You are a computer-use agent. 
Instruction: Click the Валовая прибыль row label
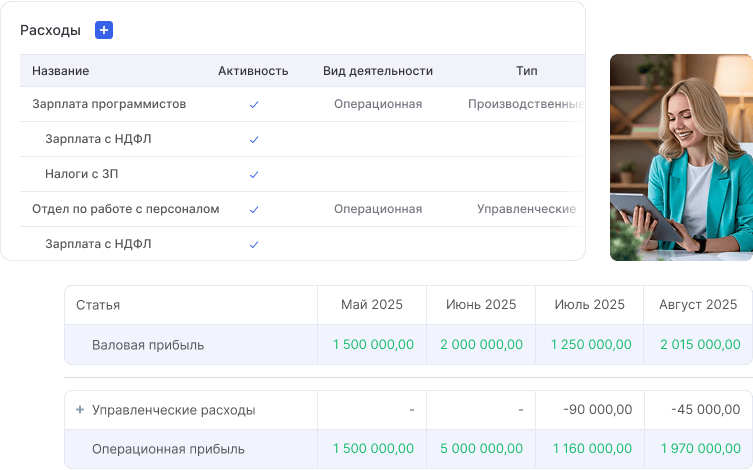click(147, 345)
